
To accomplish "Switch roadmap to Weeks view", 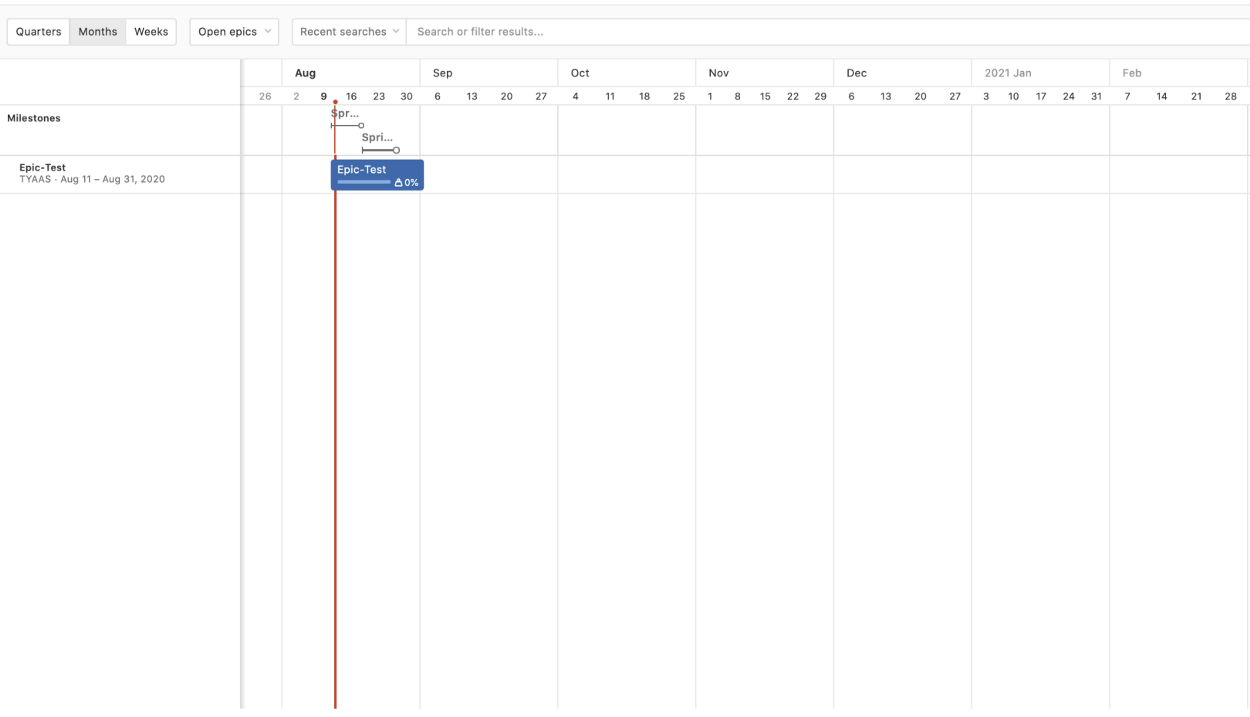I will pyautogui.click(x=151, y=32).
